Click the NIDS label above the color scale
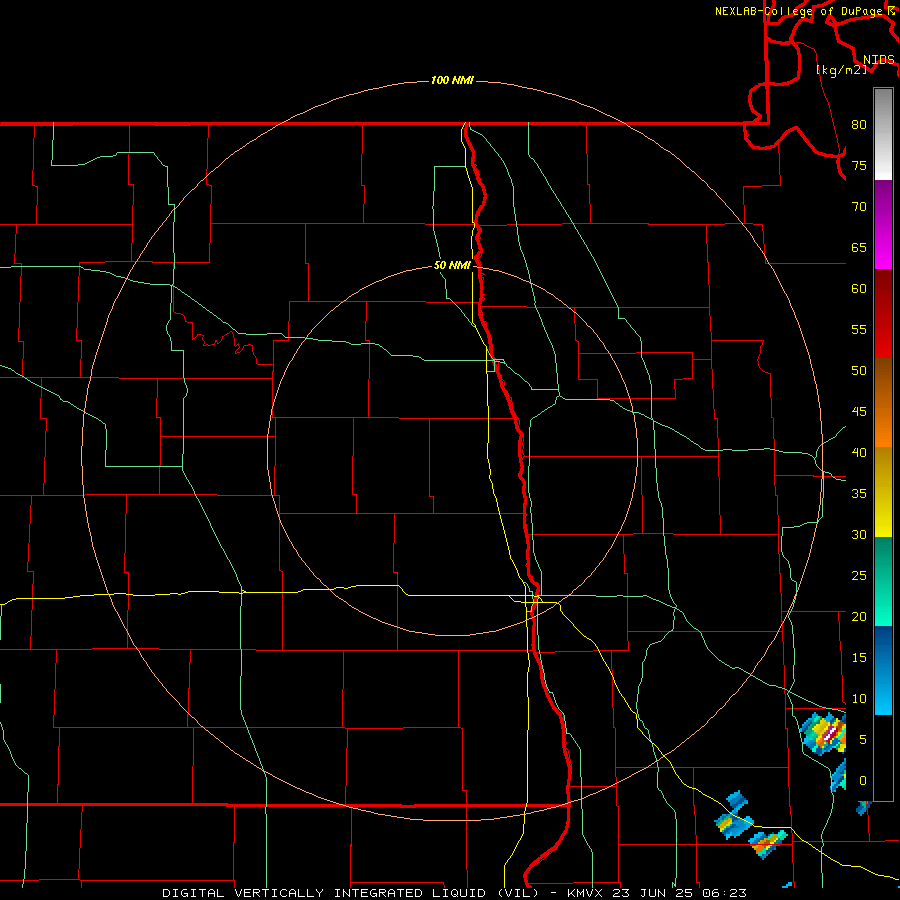 [x=879, y=59]
